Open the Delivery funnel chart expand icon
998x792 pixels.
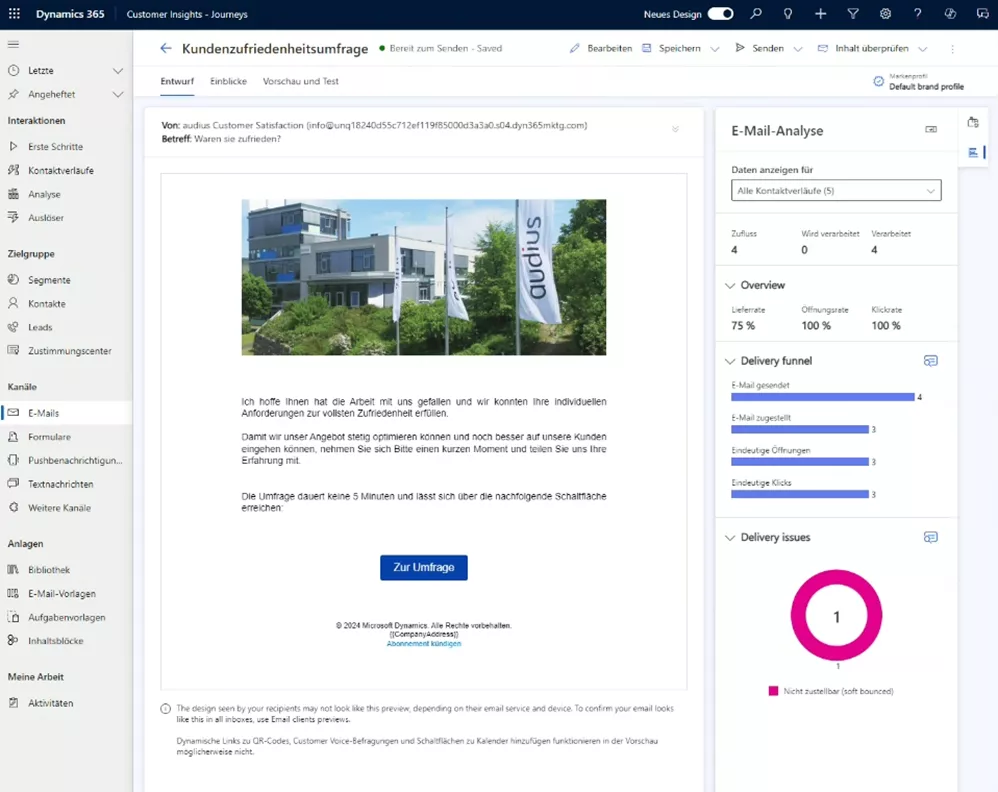931,360
